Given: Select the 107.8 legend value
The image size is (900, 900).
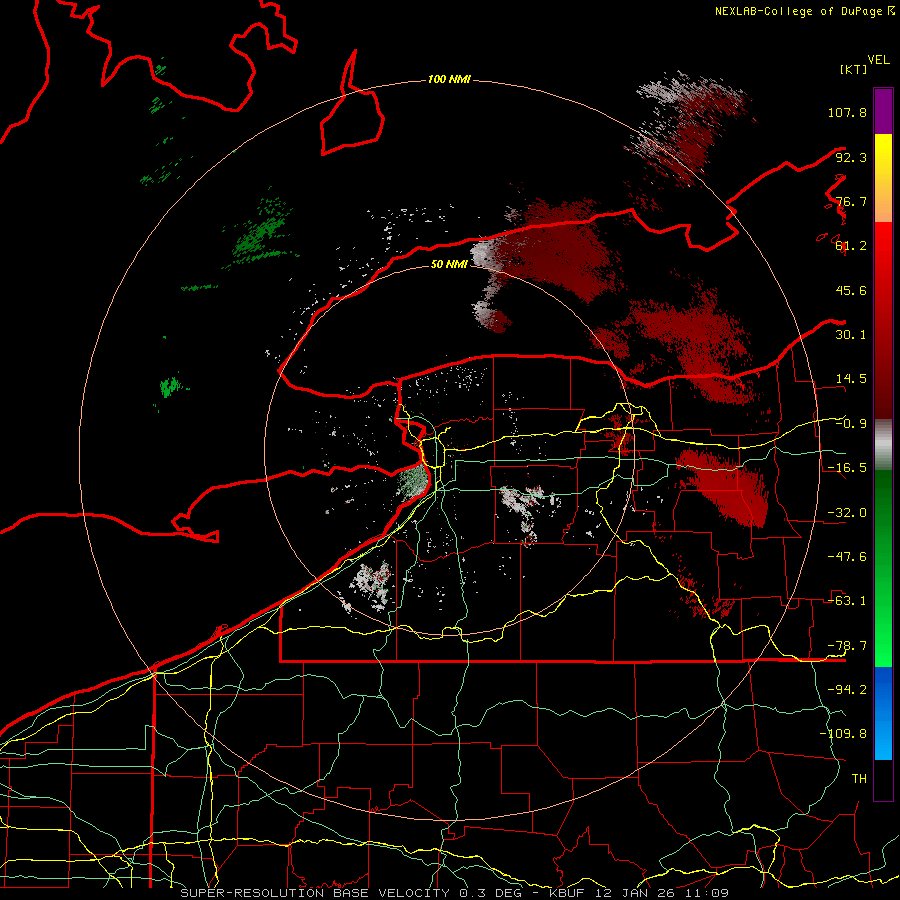Looking at the screenshot, I should (847, 112).
